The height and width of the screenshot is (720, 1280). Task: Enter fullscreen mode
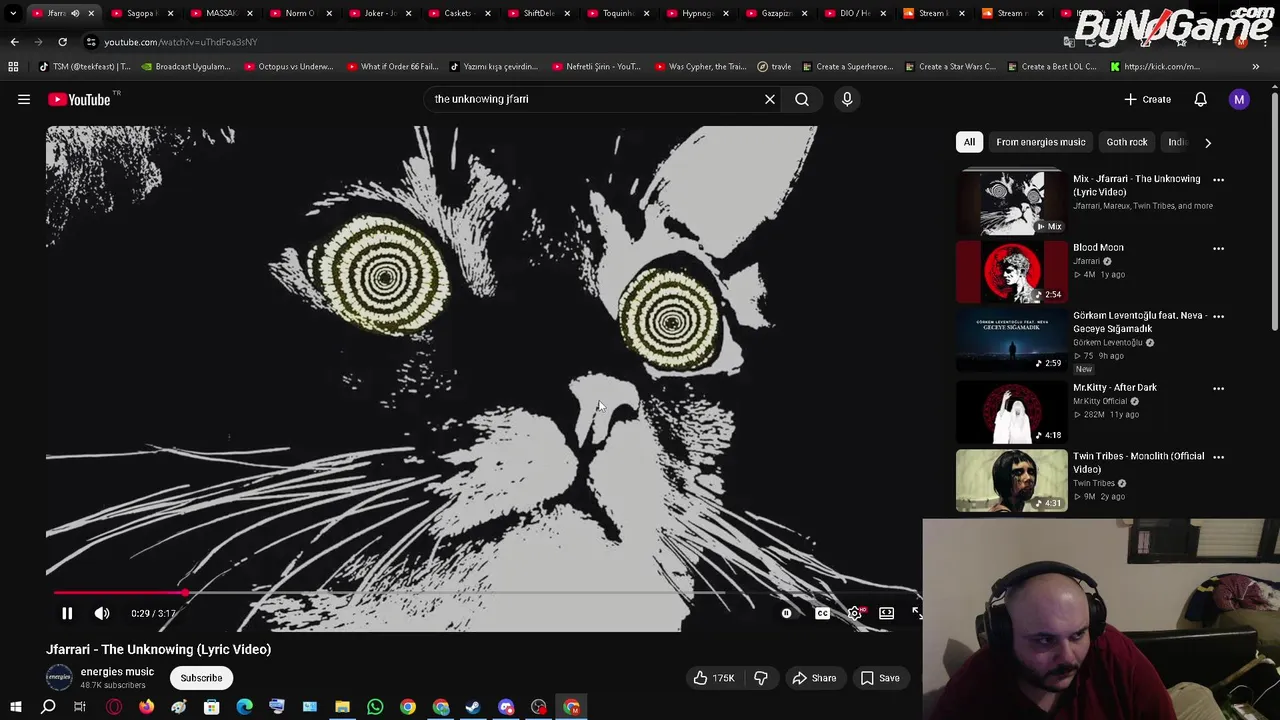coord(917,613)
